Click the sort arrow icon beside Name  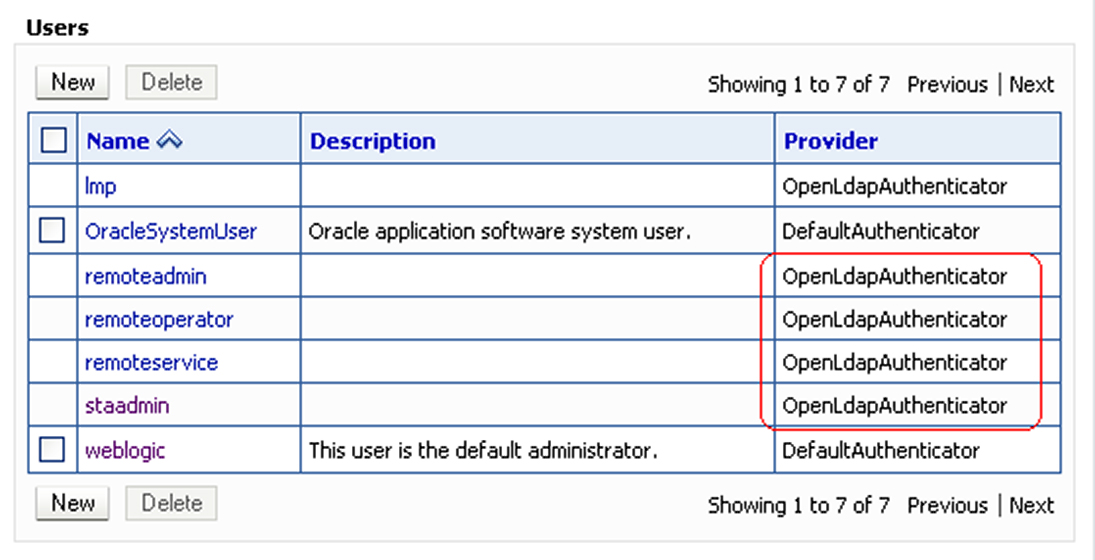click(x=170, y=141)
